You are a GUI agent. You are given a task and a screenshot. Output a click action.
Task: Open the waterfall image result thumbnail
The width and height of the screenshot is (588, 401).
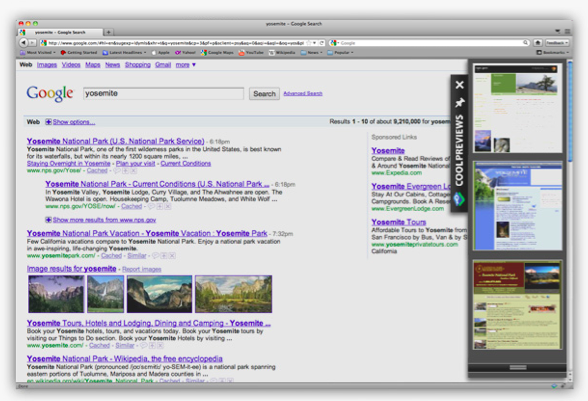coord(105,294)
